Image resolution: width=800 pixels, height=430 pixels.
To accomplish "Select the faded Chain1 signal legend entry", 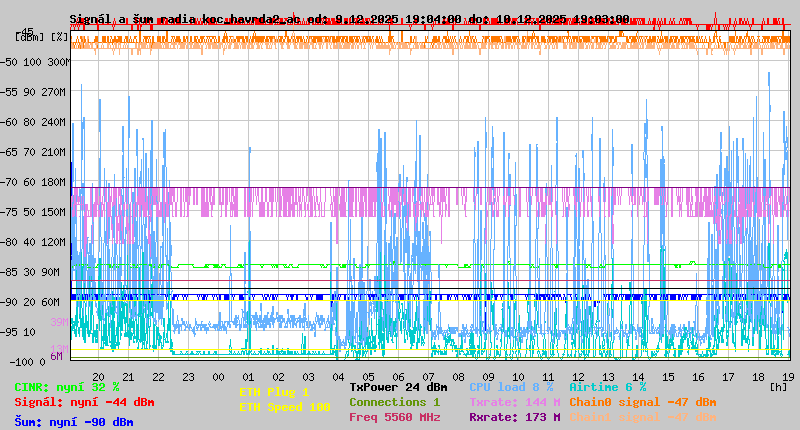I will (x=643, y=417).
